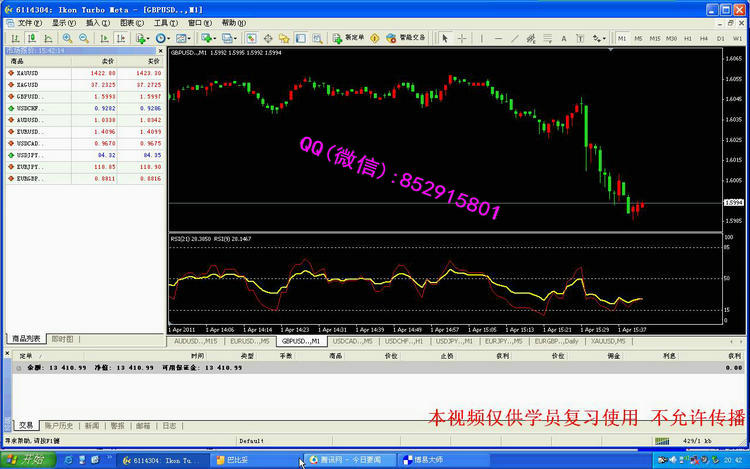The image size is (750, 469).
Task: Select the Fibonacci retracement tool
Action: [548, 38]
